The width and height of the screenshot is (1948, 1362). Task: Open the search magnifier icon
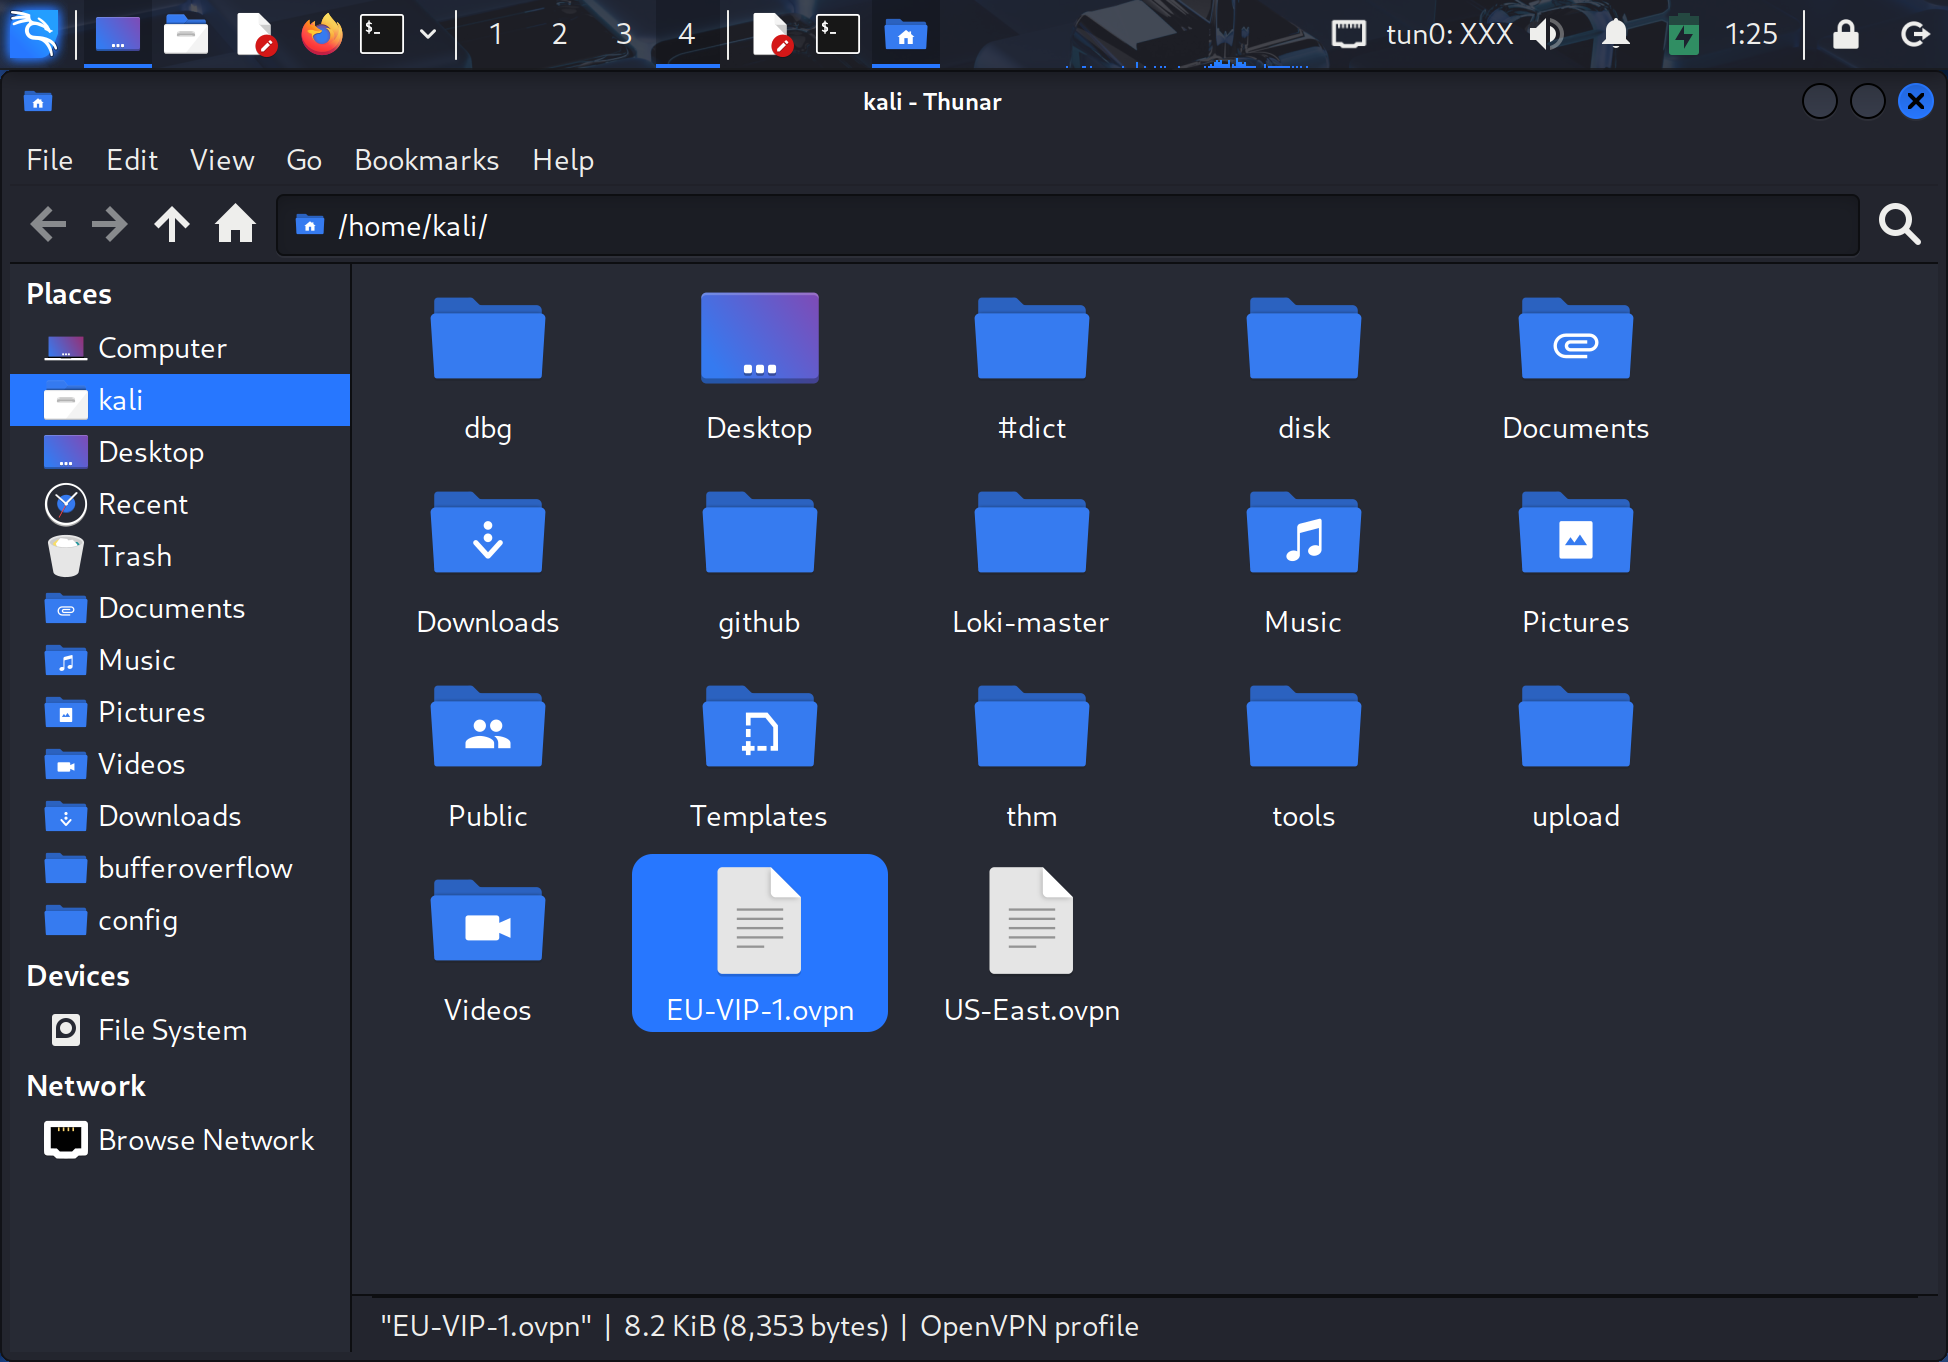tap(1898, 225)
